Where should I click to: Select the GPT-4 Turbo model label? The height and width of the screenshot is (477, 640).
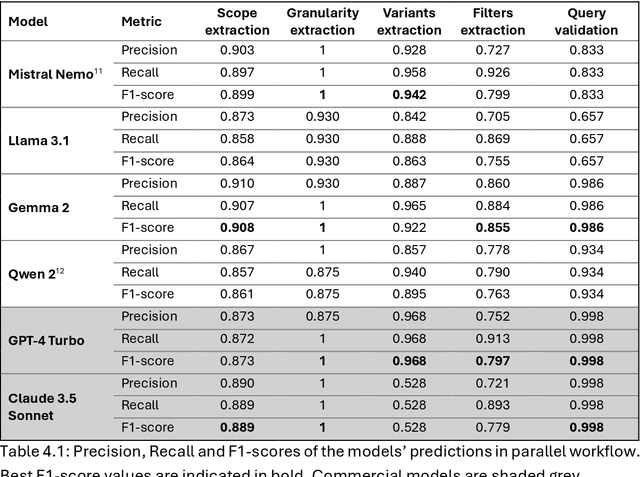point(47,340)
